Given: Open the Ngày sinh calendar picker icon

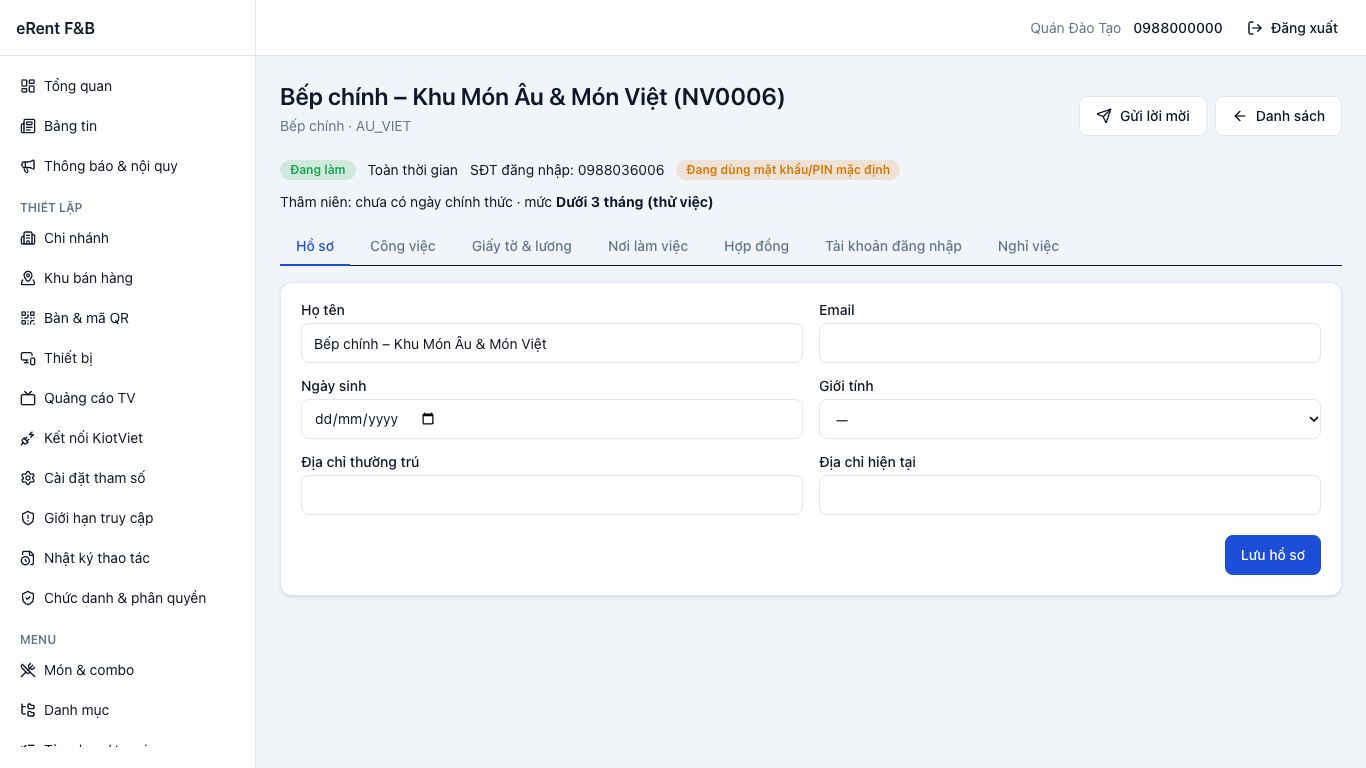Looking at the screenshot, I should 428,419.
